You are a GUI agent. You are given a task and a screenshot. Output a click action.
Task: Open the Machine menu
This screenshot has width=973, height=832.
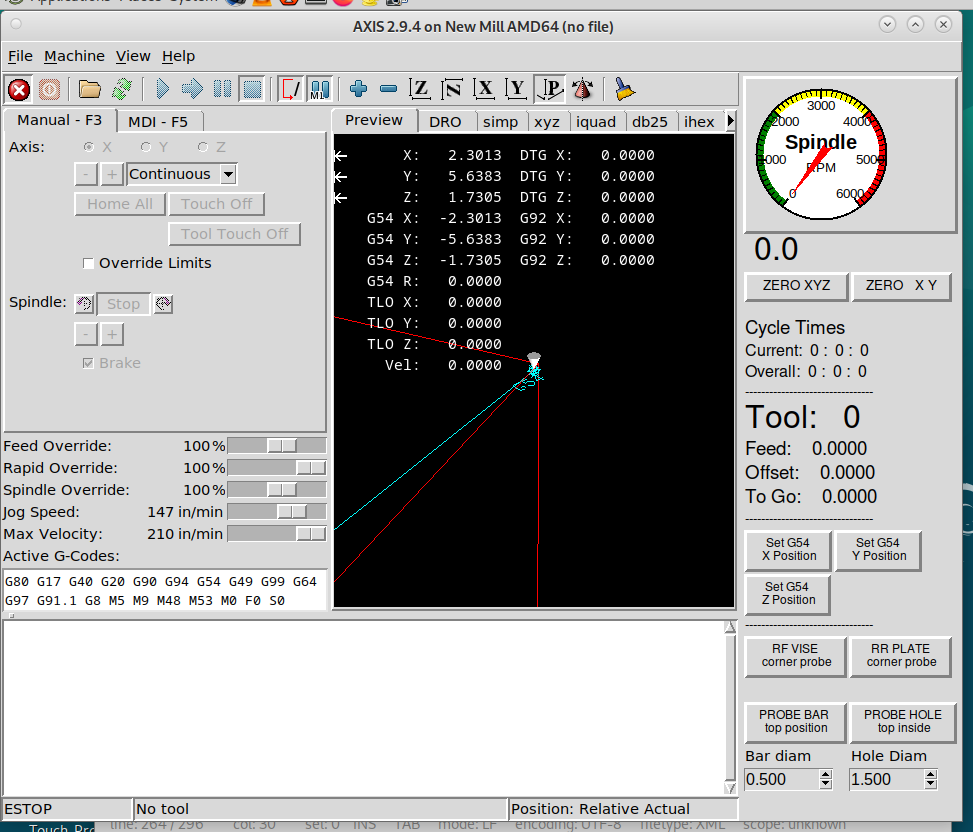pyautogui.click(x=74, y=56)
